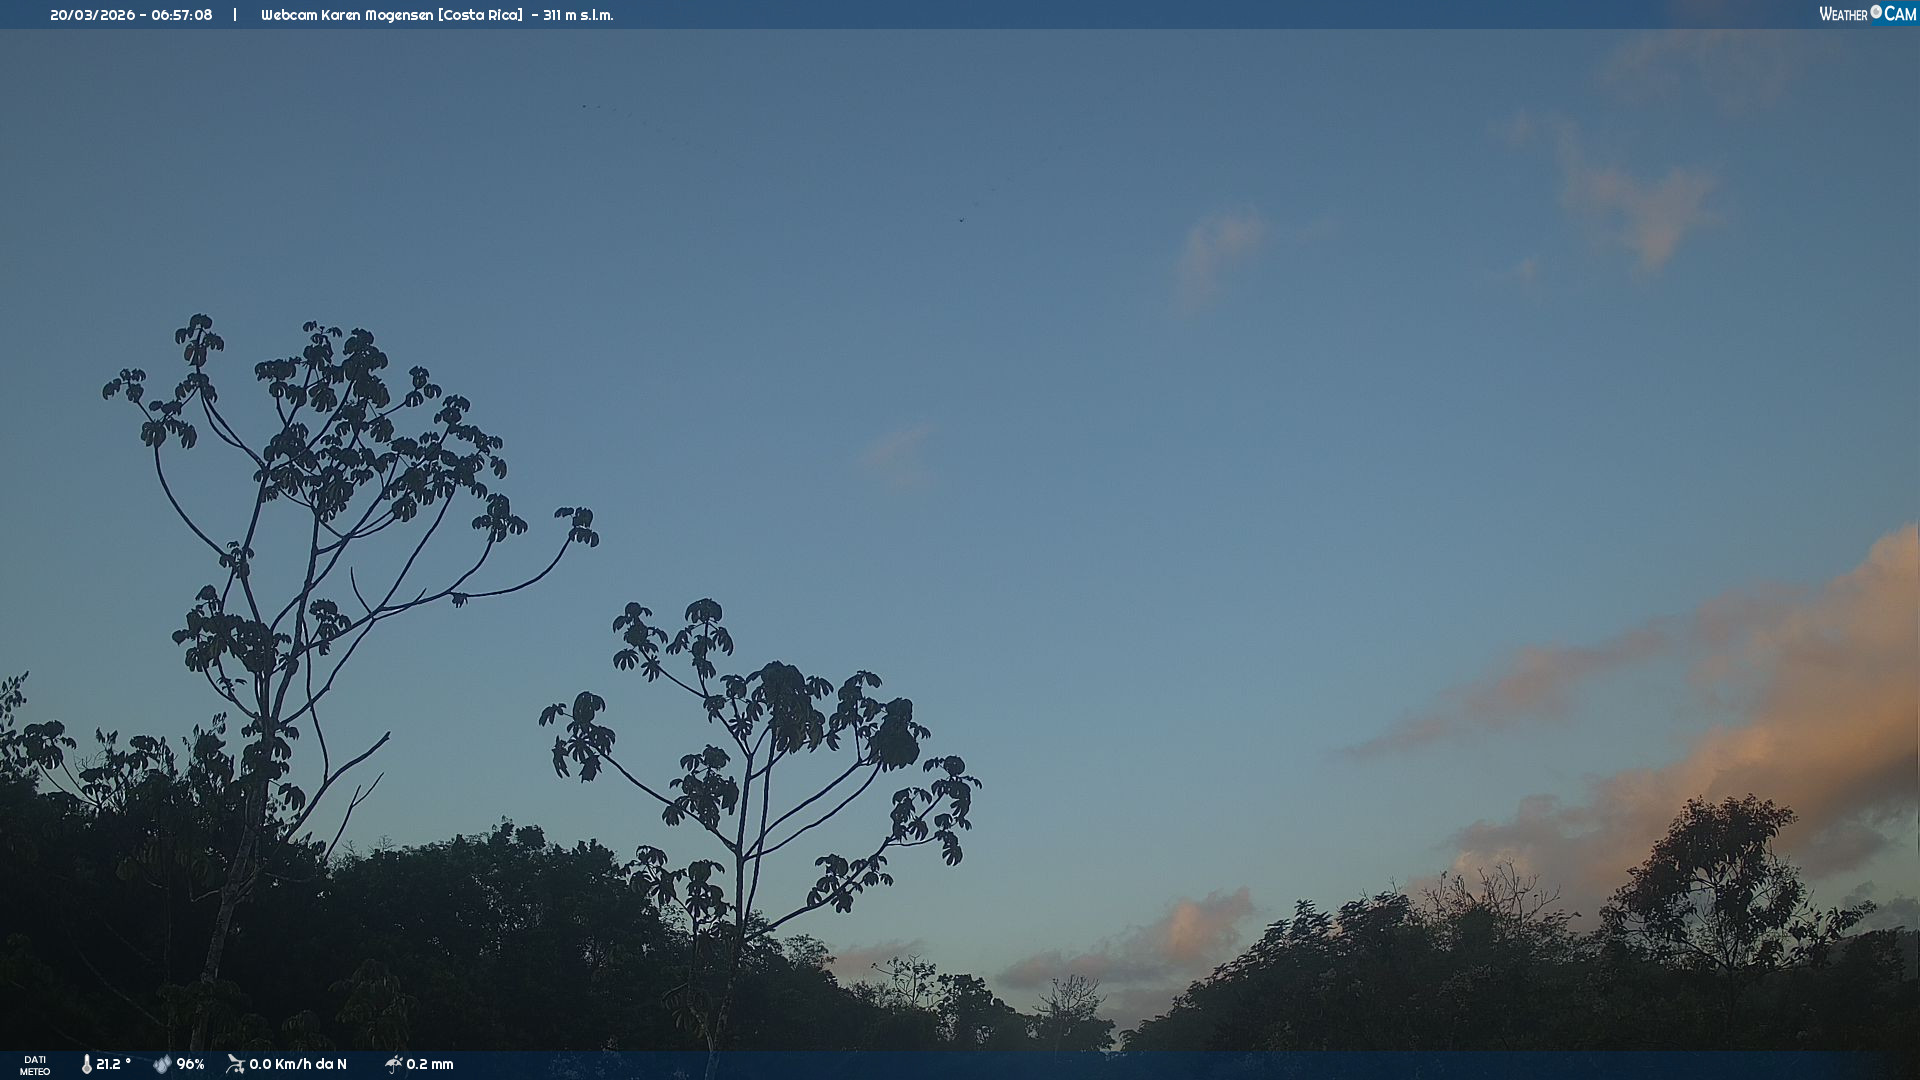
Task: Click the 21.2° temperature reading
Action: click(113, 1064)
